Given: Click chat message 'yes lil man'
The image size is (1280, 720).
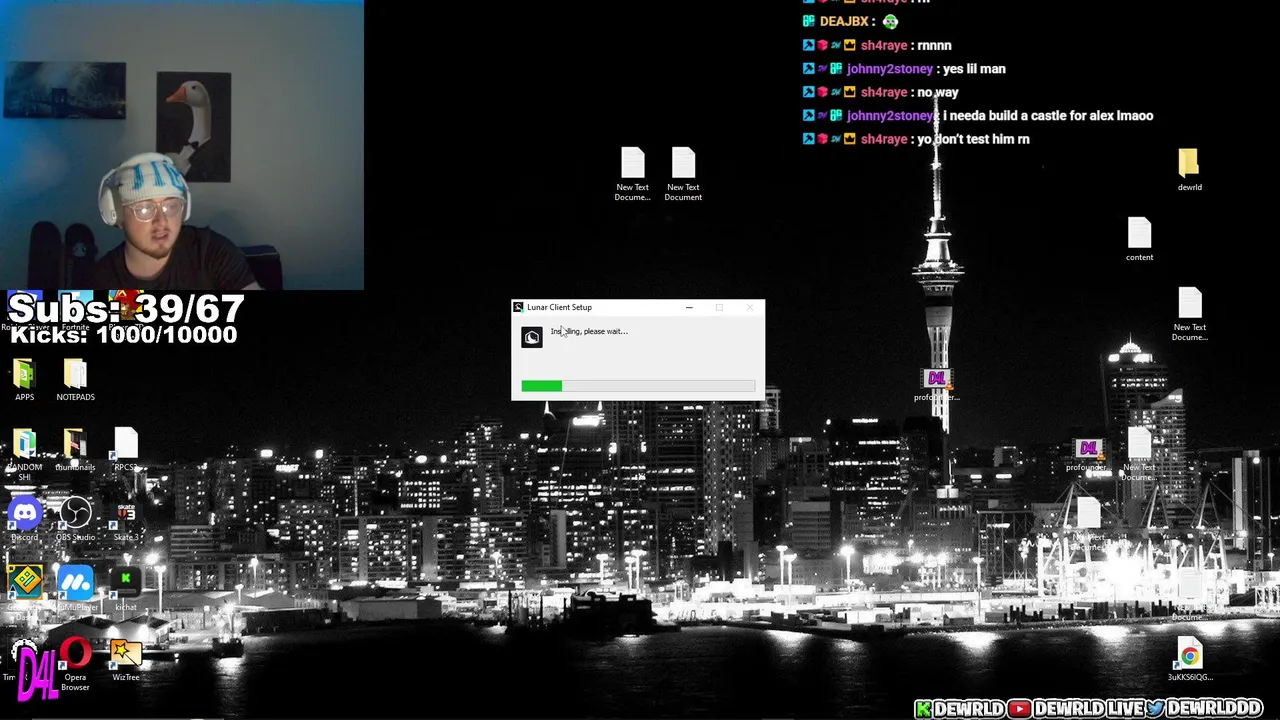Looking at the screenshot, I should (x=974, y=69).
